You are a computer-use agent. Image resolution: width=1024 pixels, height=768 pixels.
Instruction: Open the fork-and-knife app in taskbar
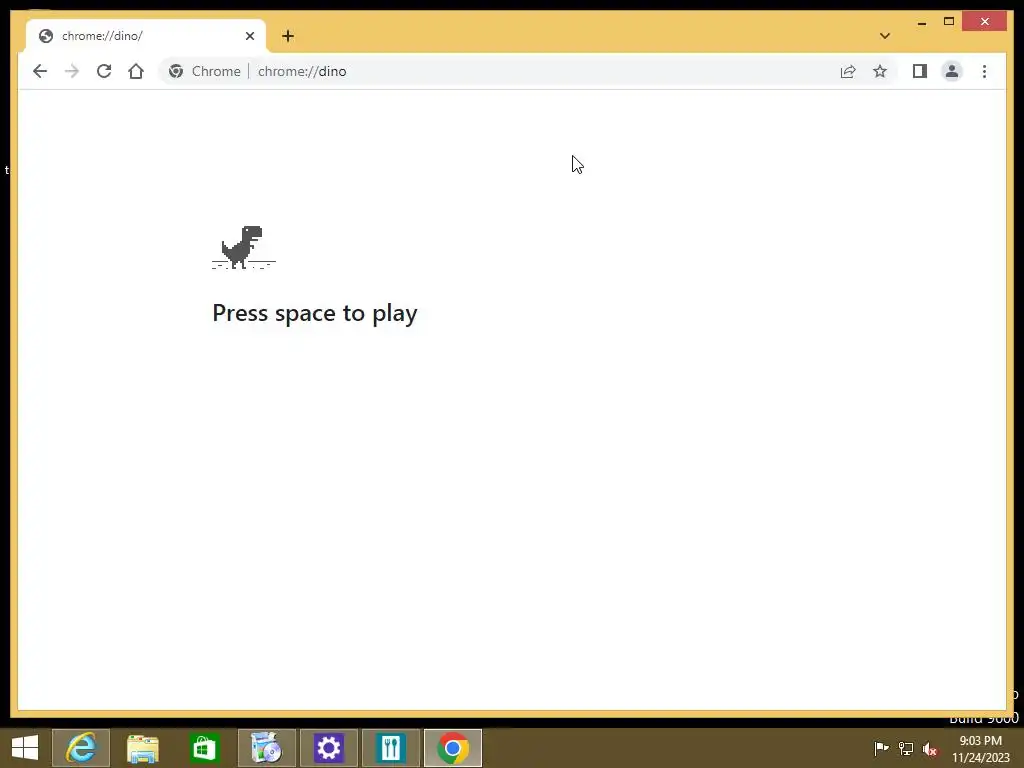click(x=391, y=748)
